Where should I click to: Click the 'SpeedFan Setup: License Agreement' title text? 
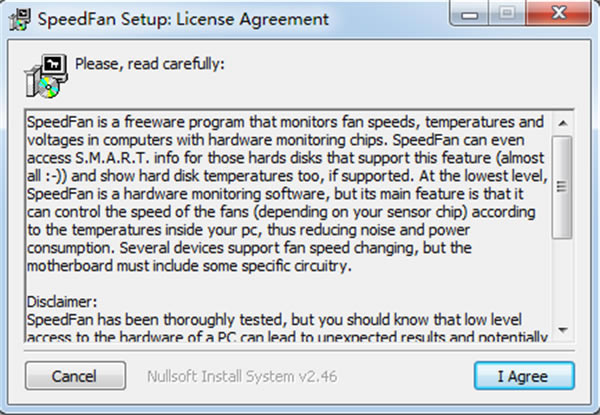tap(183, 19)
